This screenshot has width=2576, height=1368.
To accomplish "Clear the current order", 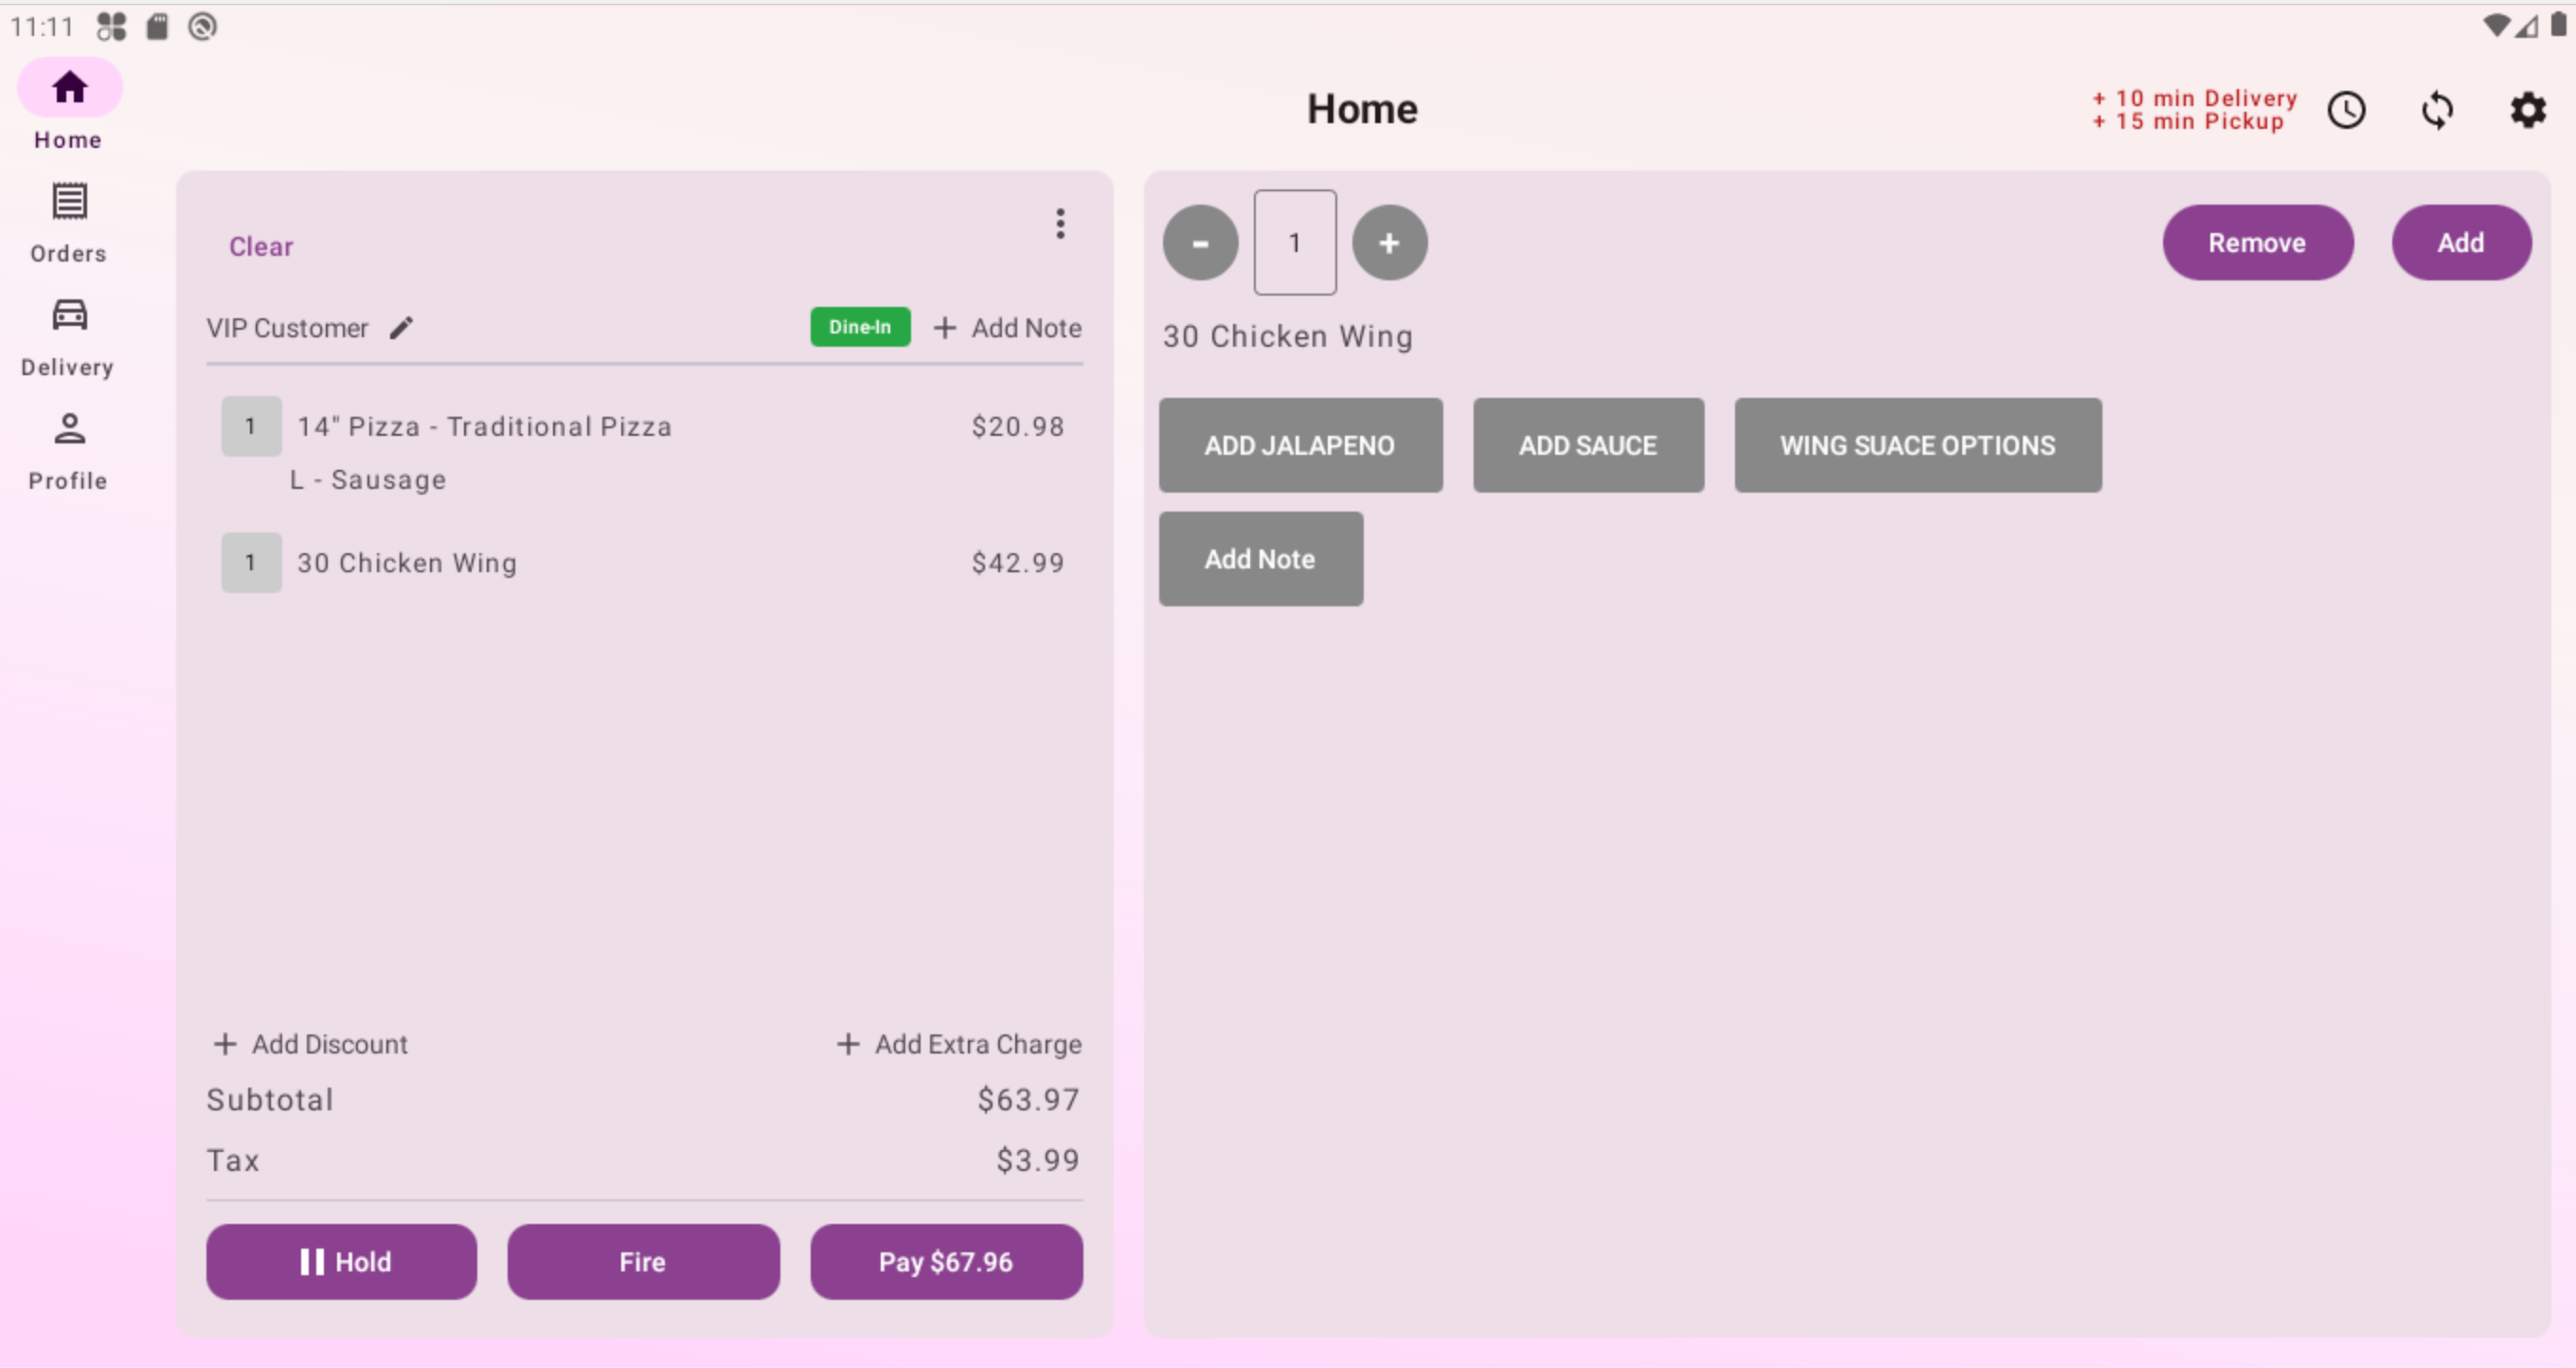I will 260,246.
